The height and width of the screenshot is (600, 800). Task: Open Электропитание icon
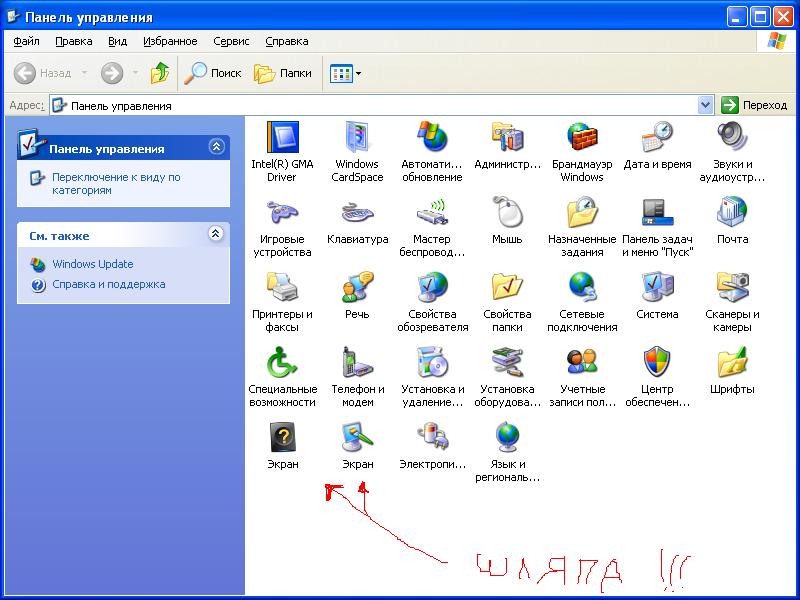point(432,438)
